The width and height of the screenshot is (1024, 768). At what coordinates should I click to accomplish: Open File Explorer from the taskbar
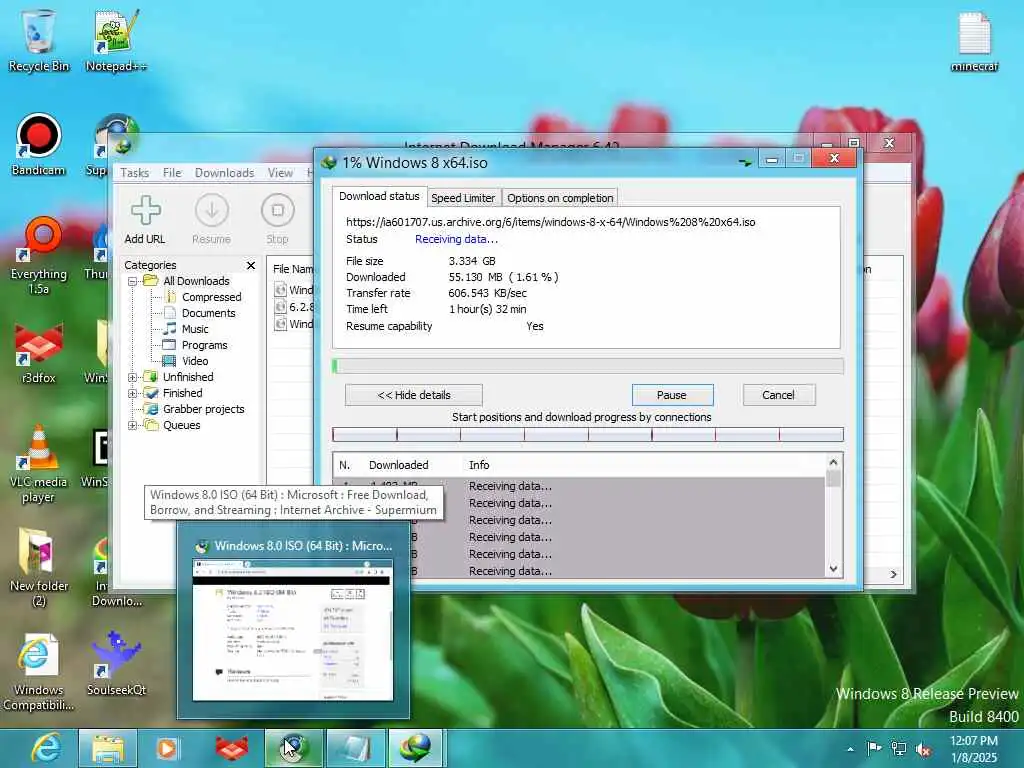pos(108,748)
